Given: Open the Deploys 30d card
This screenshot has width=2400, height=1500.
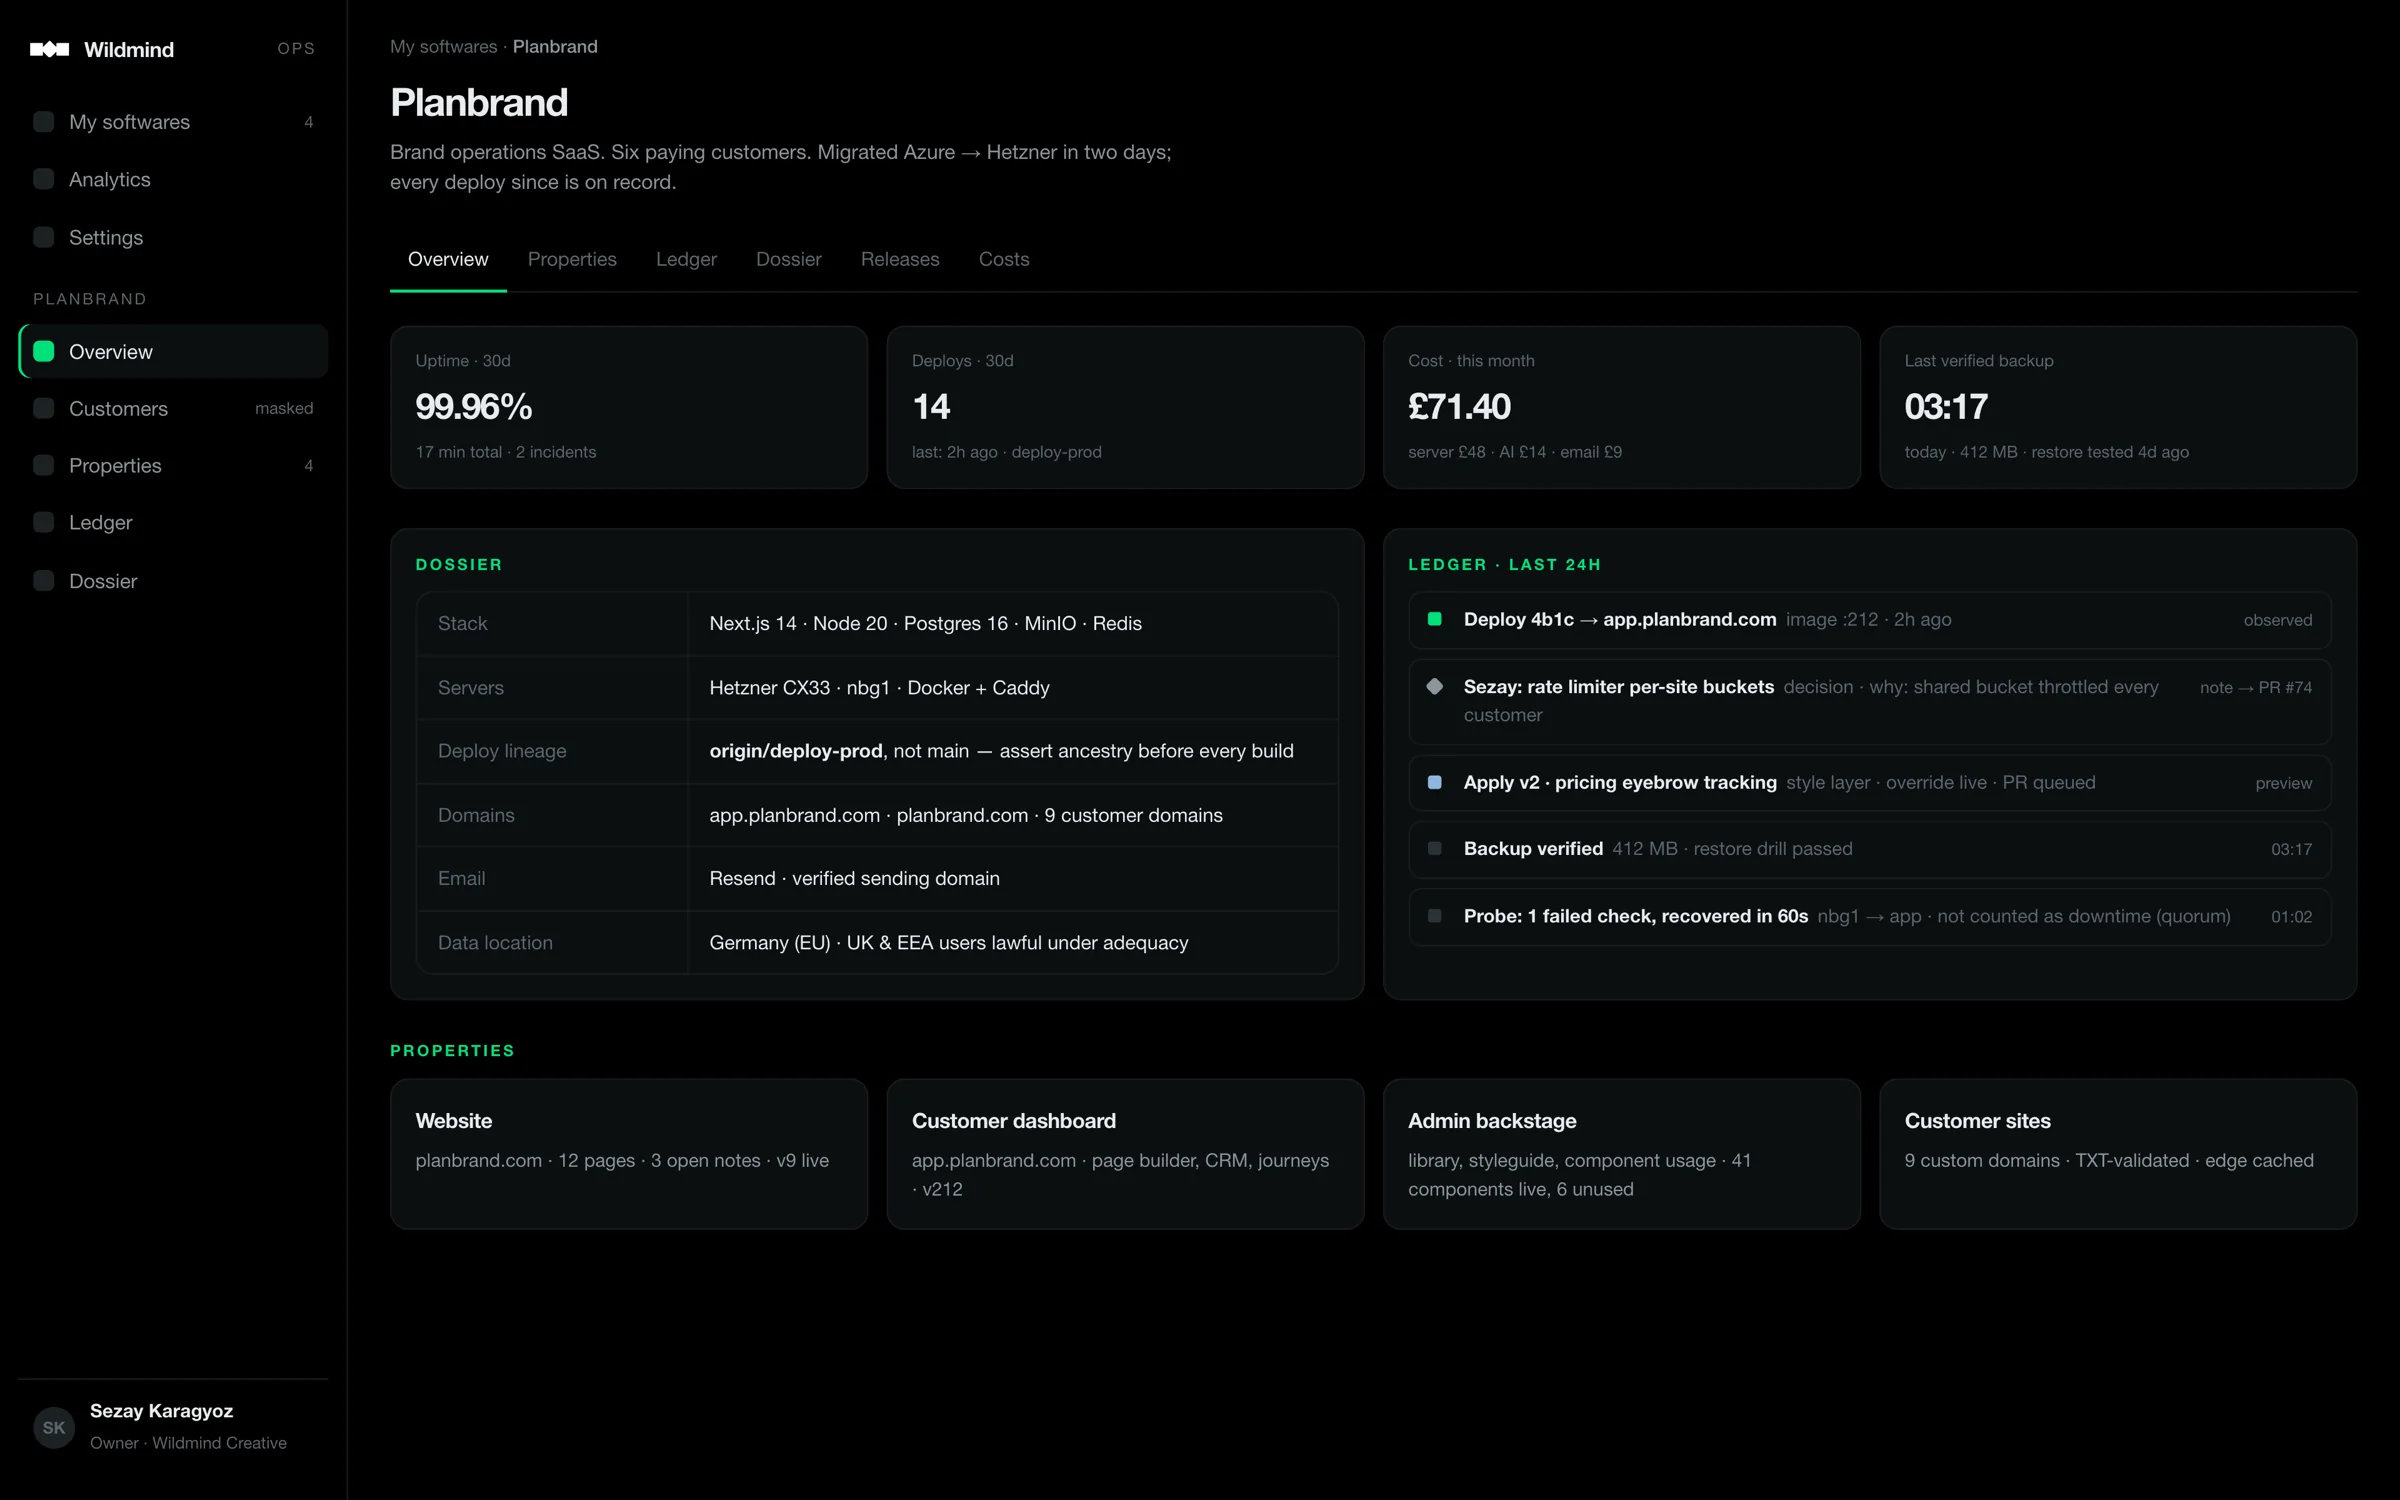Looking at the screenshot, I should click(1125, 407).
